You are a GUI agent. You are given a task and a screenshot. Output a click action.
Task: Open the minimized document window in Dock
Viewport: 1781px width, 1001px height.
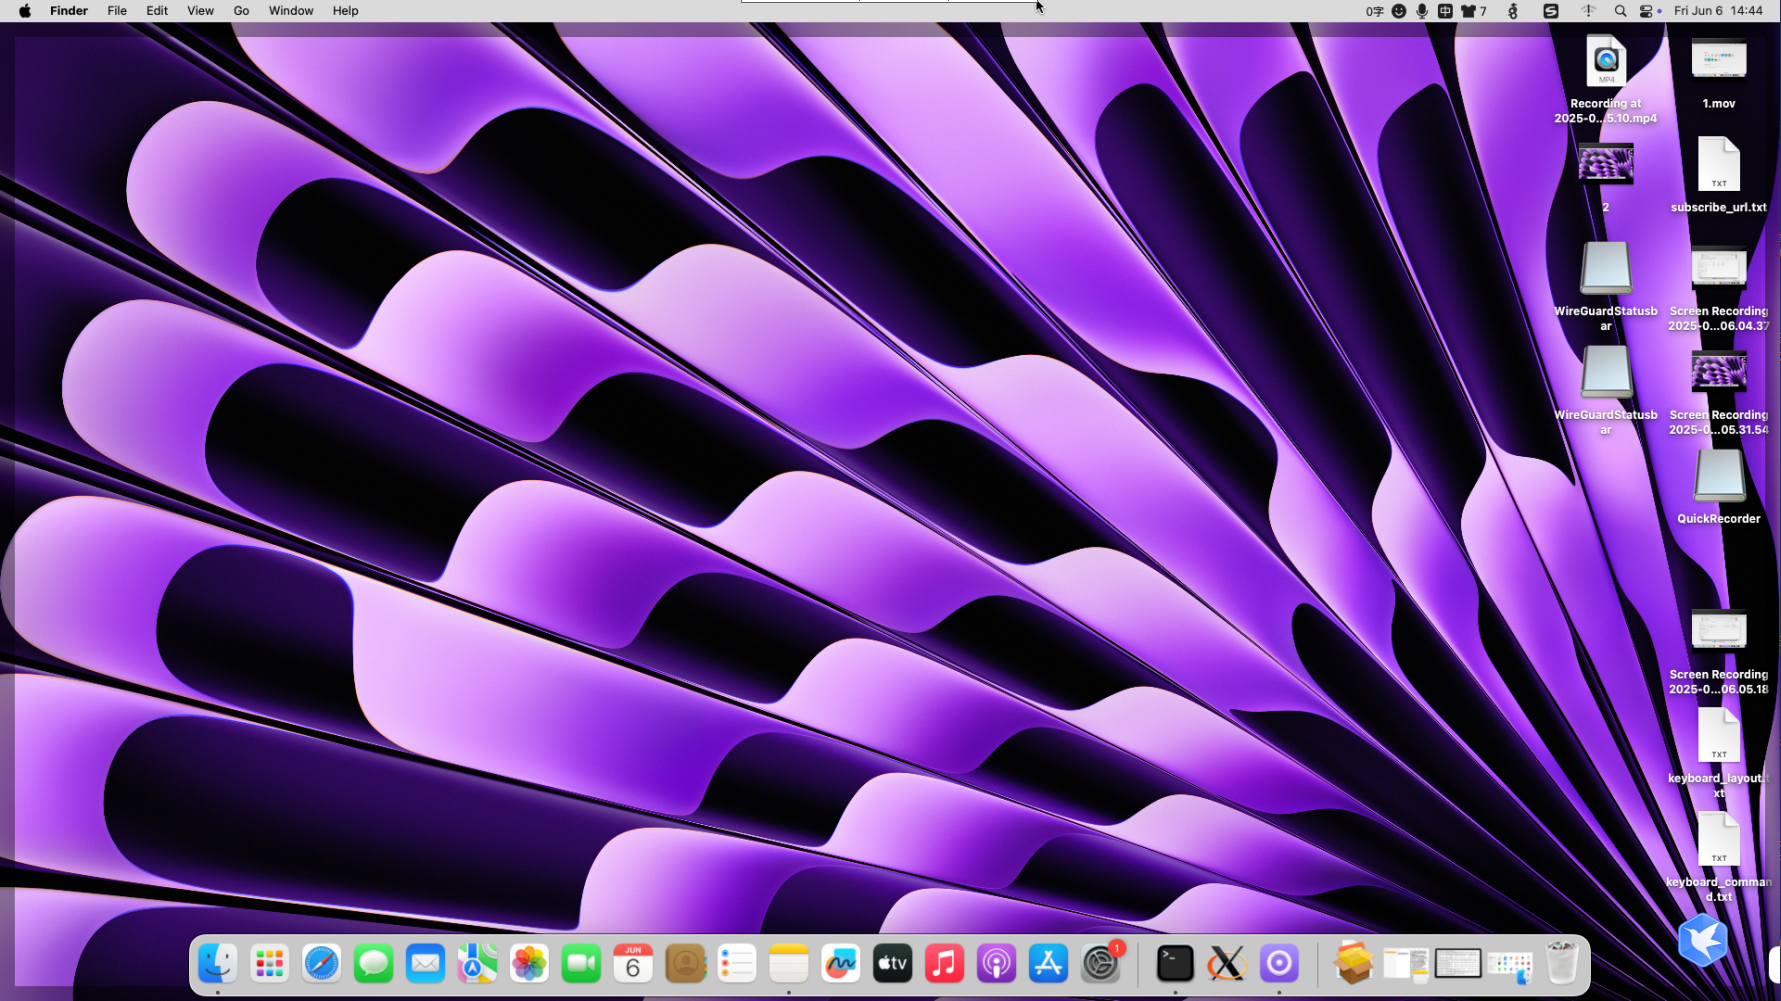click(x=1405, y=964)
